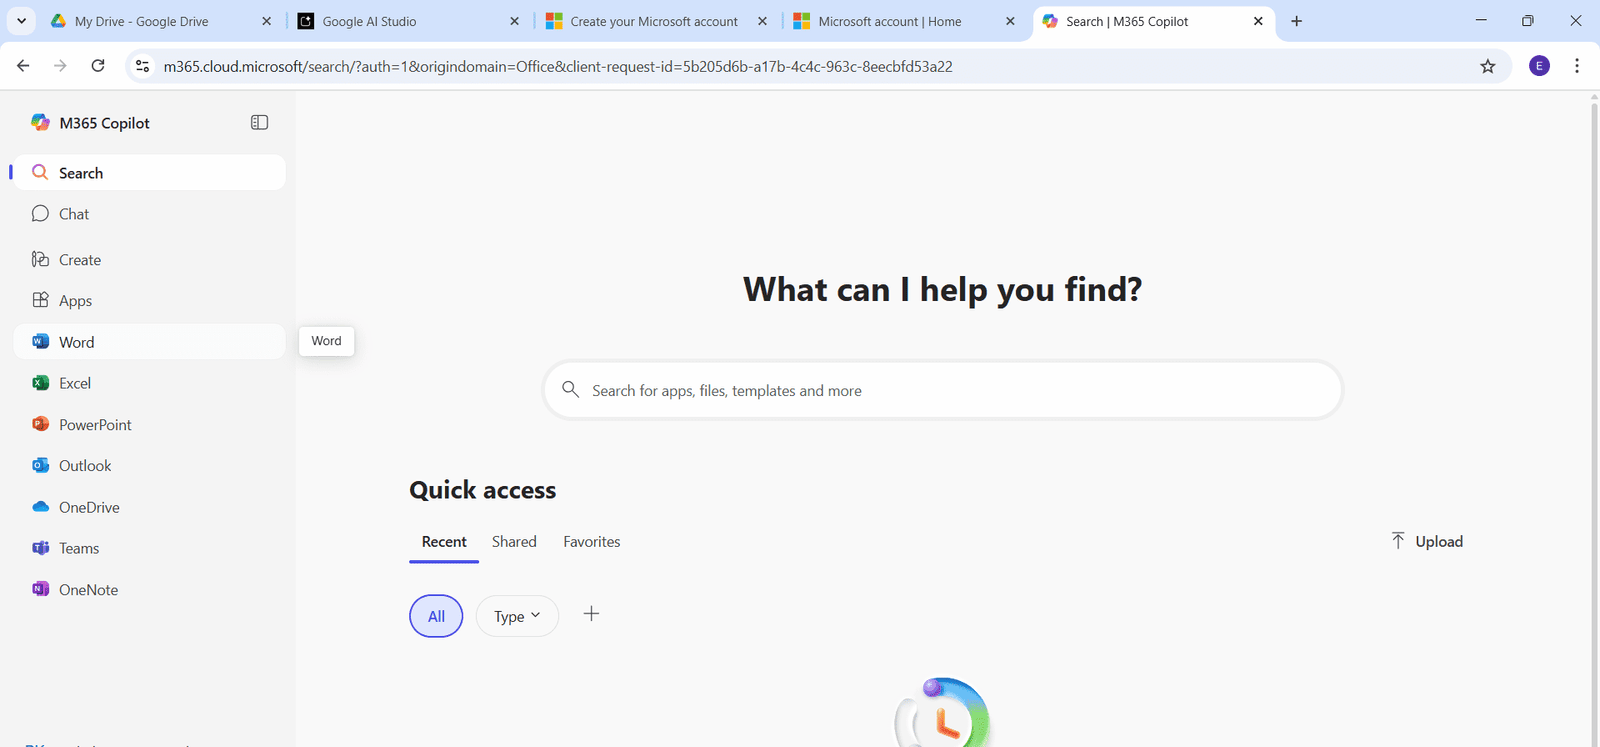The width and height of the screenshot is (1600, 747).
Task: Open Copilot Chat in the sidebar
Action: pos(74,214)
